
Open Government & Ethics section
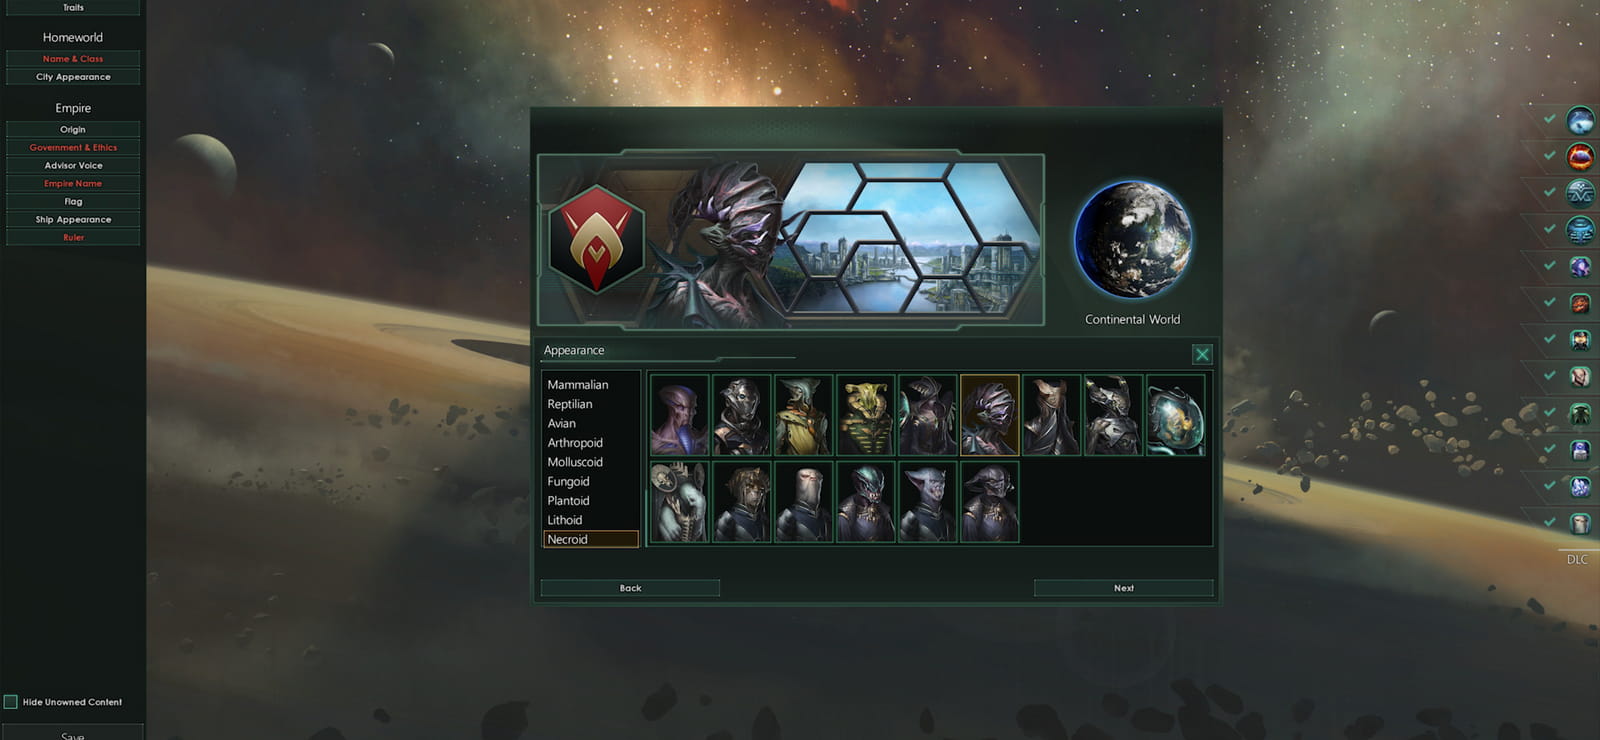pos(73,148)
